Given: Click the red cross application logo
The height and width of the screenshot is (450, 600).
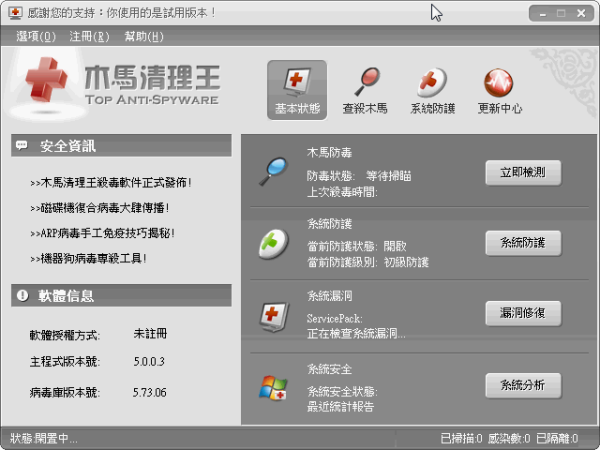Looking at the screenshot, I should (46, 80).
